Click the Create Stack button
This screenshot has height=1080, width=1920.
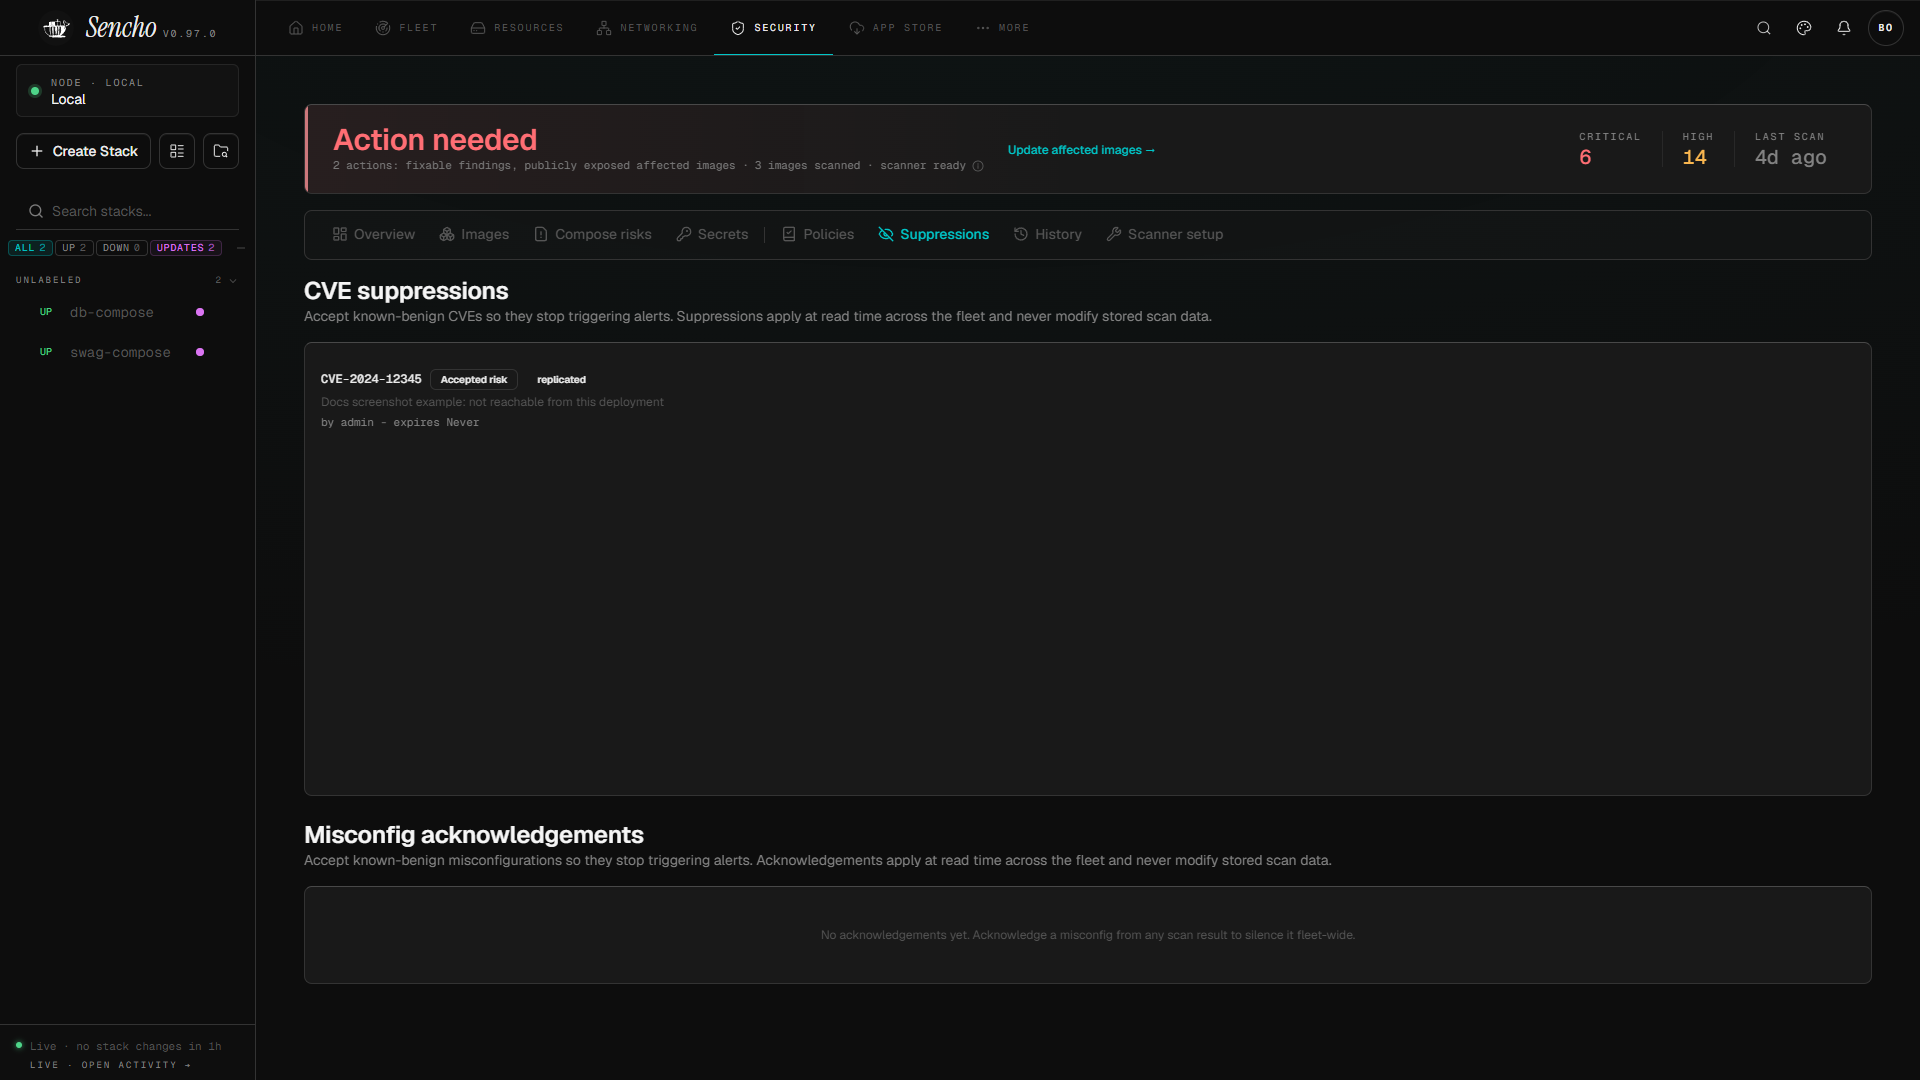pyautogui.click(x=84, y=151)
